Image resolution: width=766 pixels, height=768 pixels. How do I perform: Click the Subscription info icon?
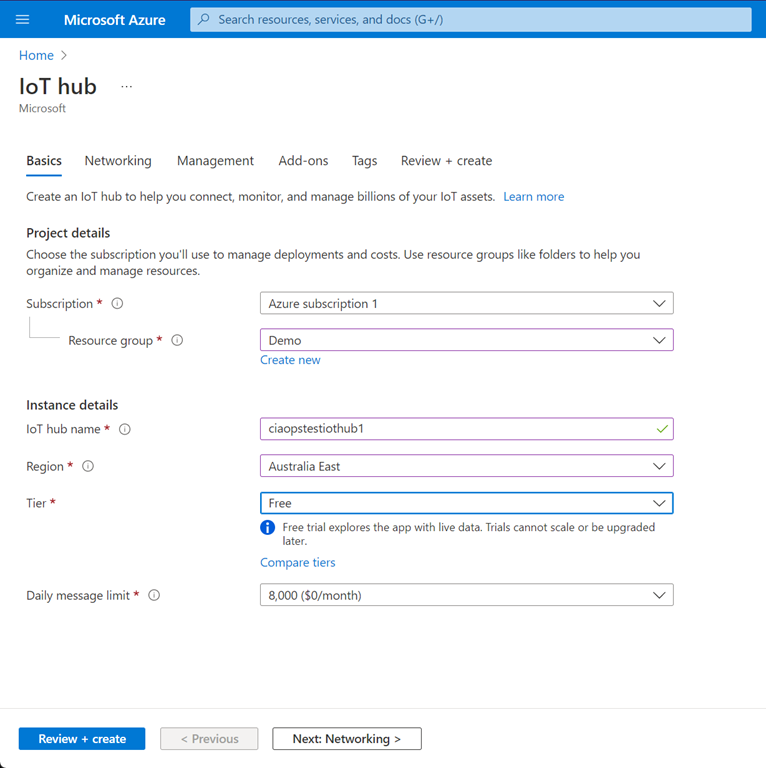point(117,304)
